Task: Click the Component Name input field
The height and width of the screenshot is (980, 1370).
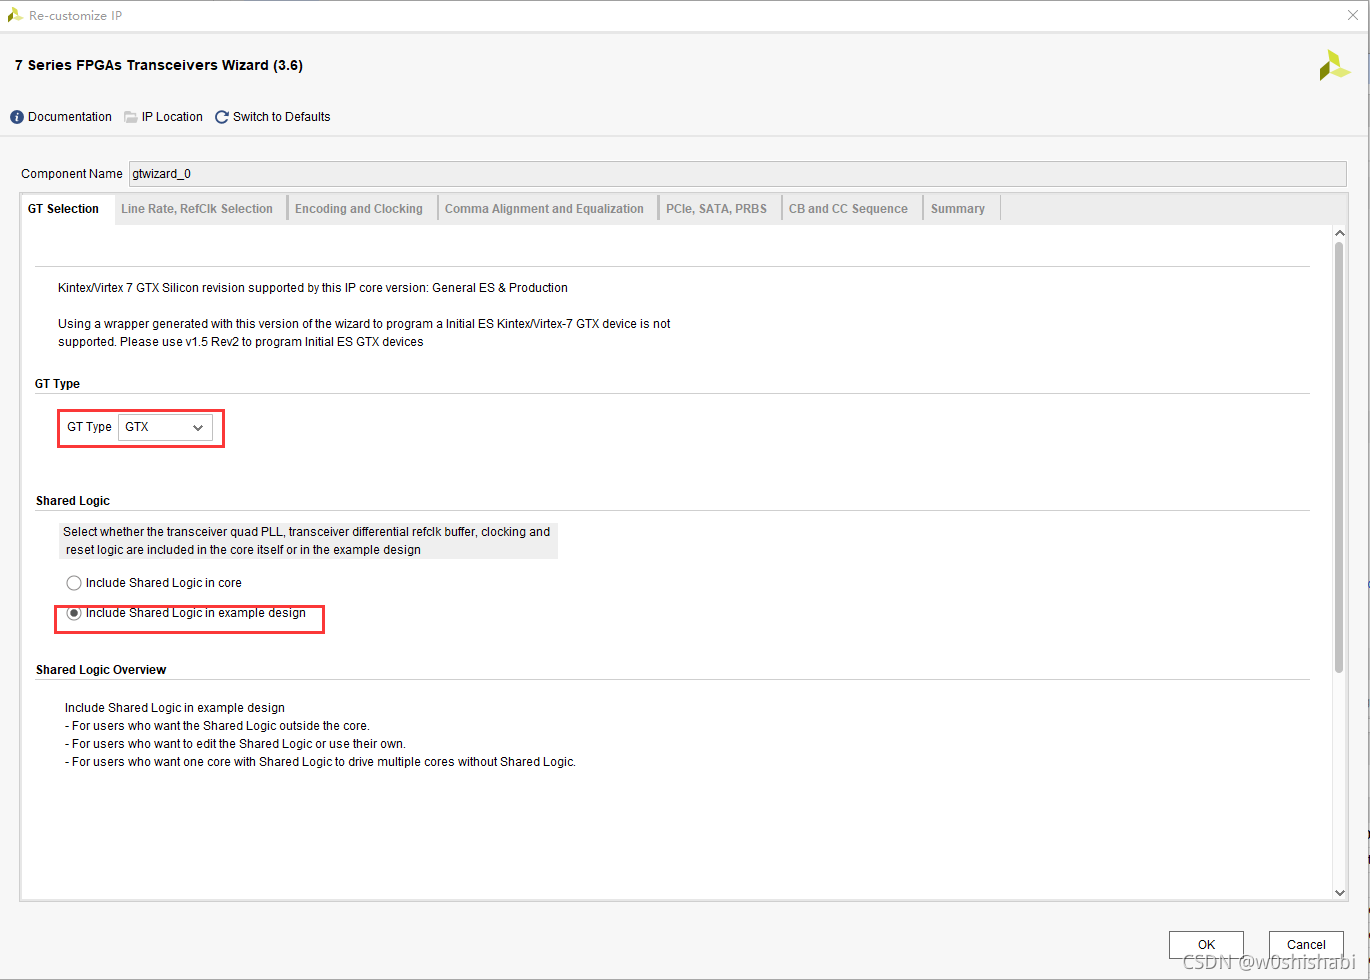Action: 738,173
